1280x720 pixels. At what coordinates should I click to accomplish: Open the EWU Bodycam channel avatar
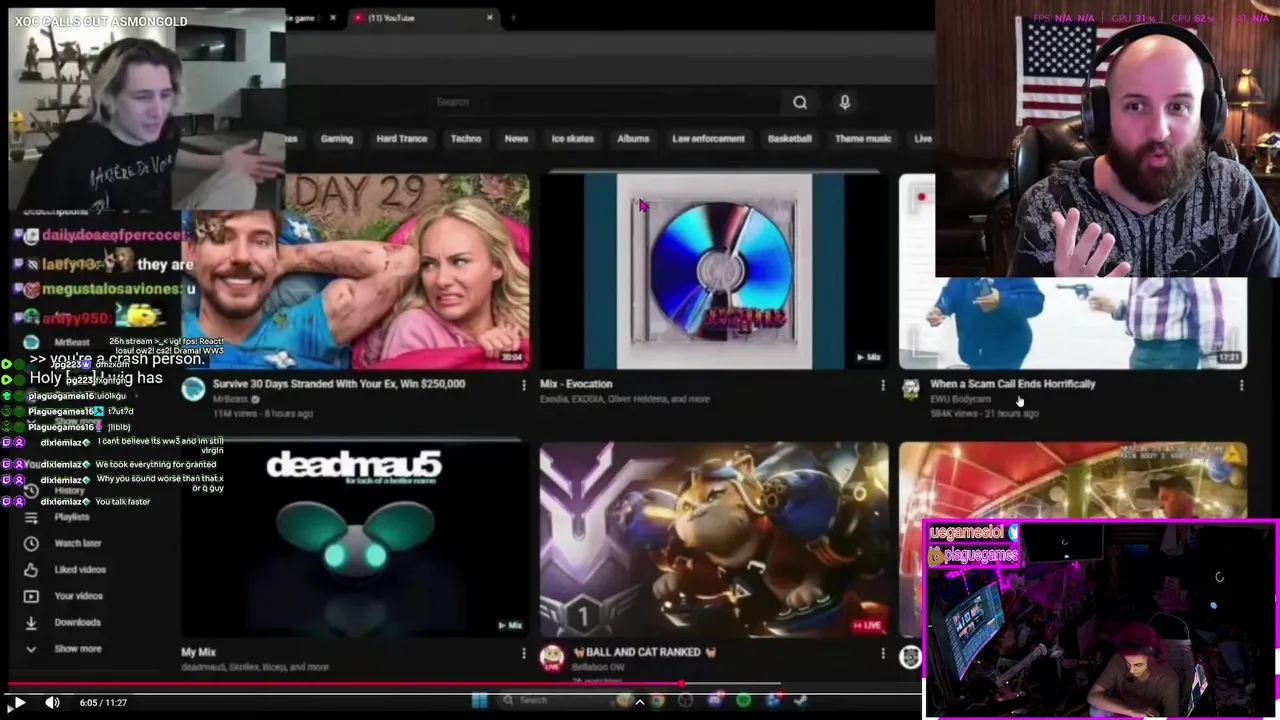[x=910, y=389]
